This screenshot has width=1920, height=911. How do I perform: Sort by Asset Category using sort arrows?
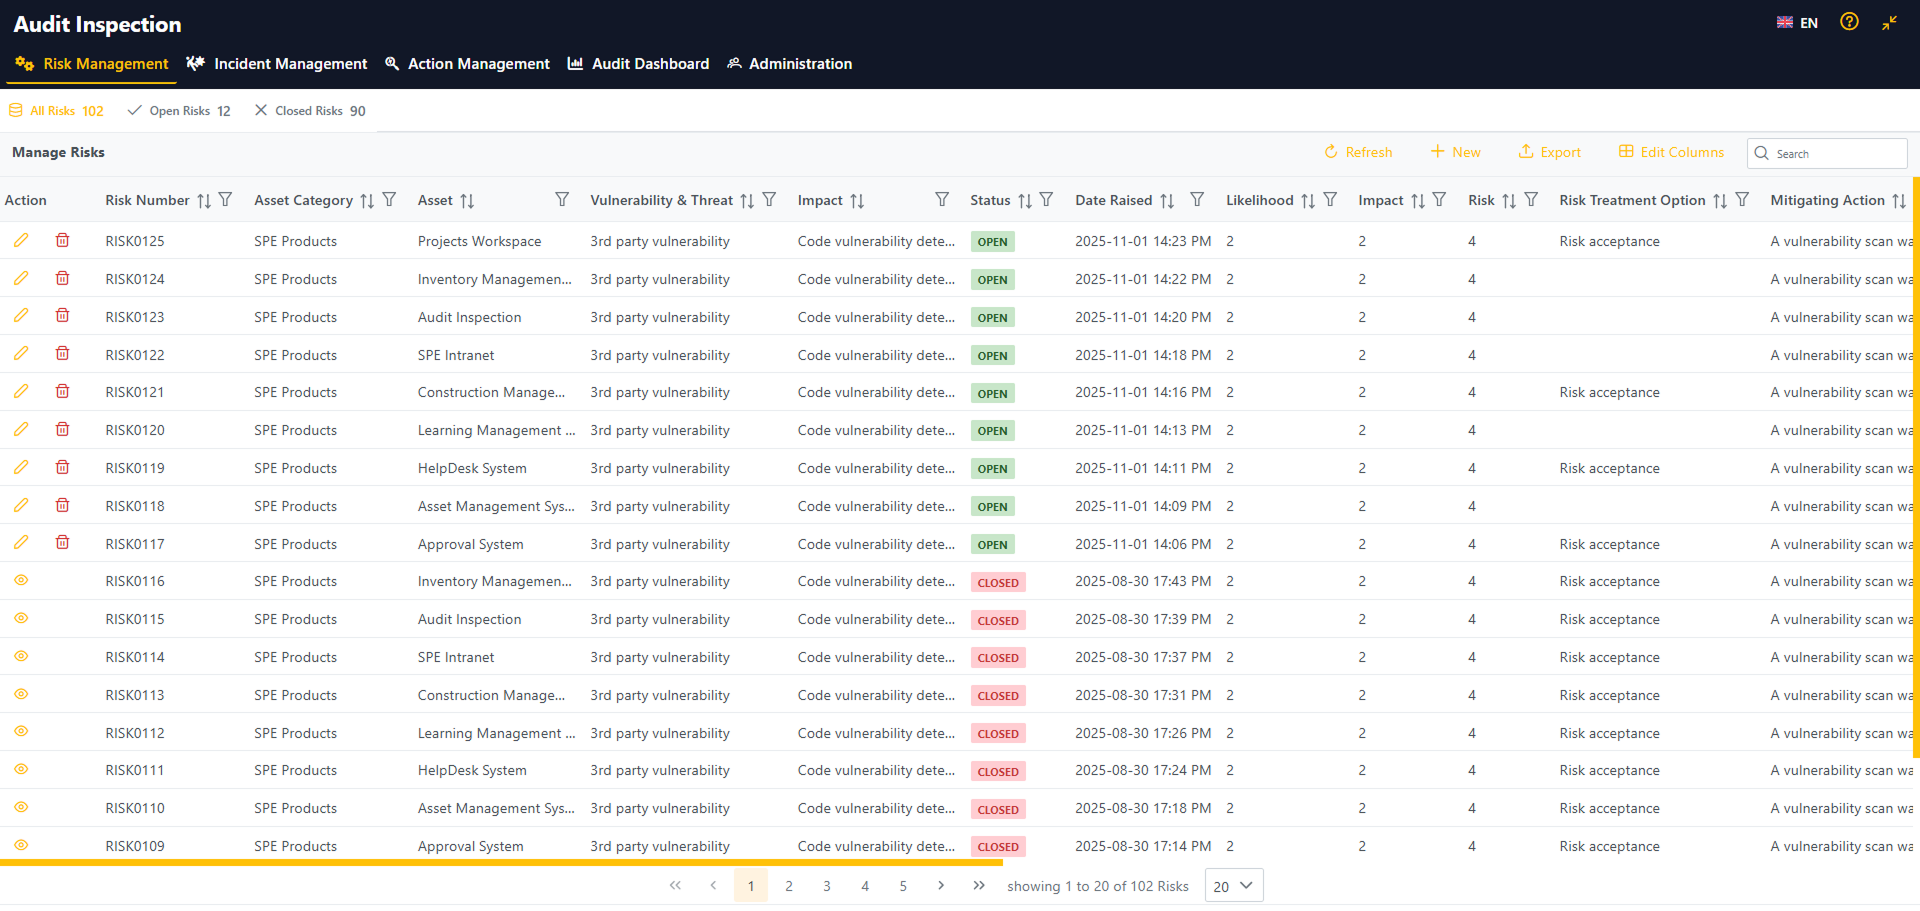367,201
